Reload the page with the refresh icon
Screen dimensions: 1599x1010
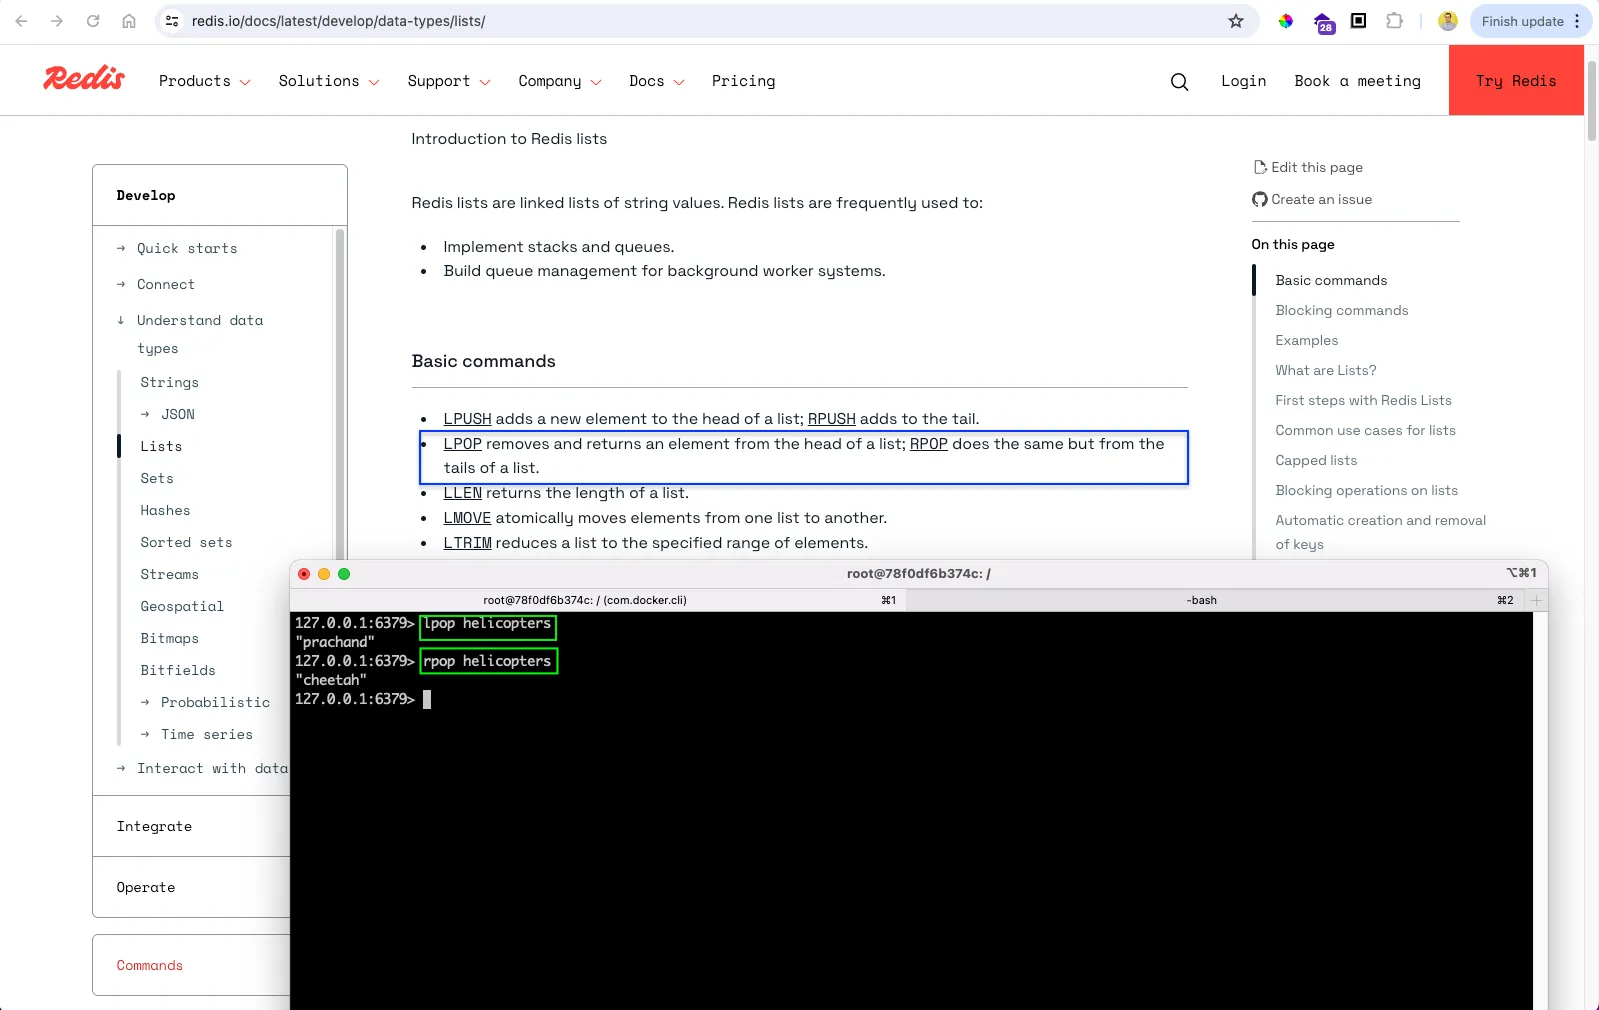[93, 21]
